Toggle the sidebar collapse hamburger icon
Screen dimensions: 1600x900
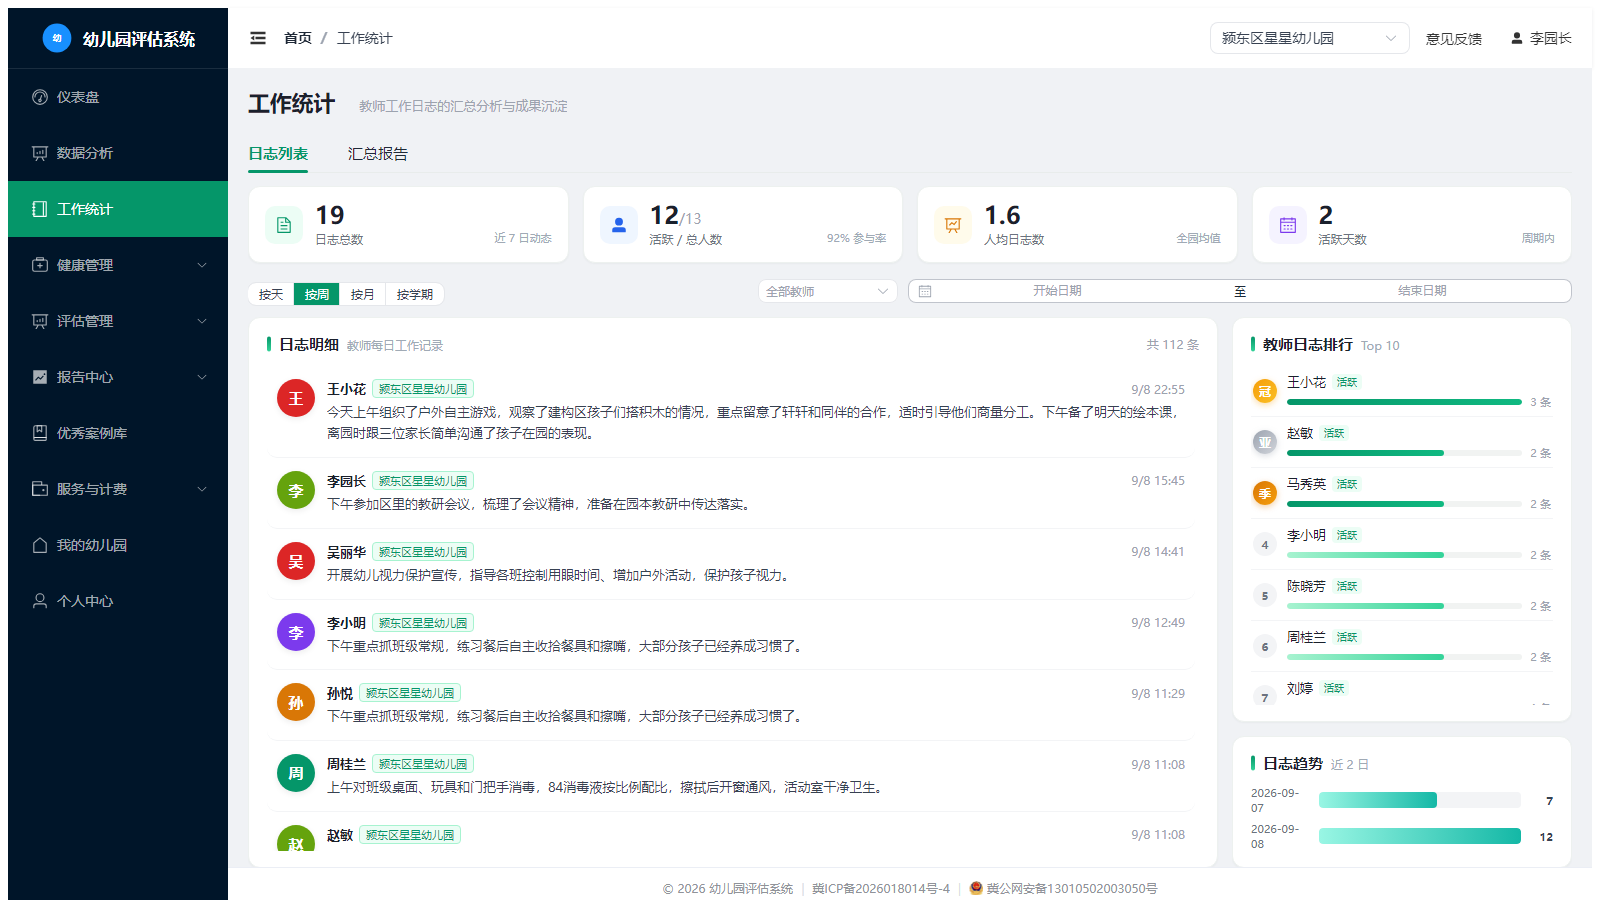258,38
